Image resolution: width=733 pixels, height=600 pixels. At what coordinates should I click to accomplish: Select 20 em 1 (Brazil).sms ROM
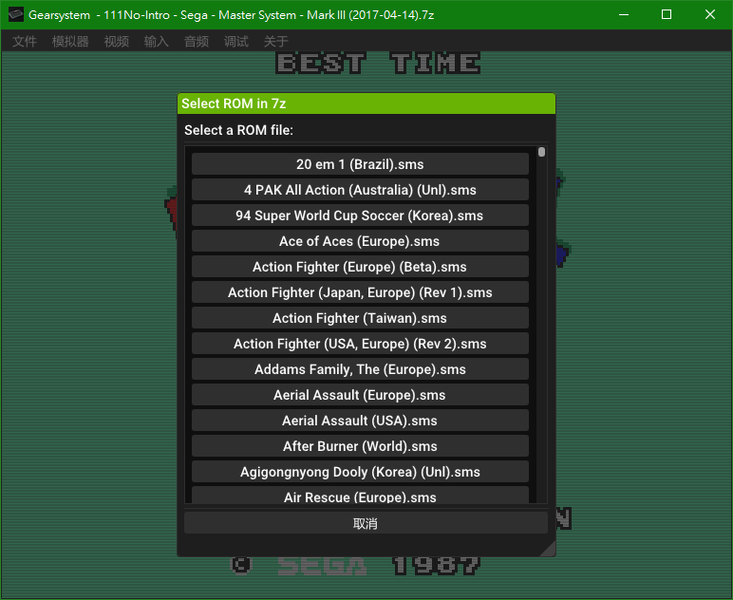pyautogui.click(x=360, y=164)
